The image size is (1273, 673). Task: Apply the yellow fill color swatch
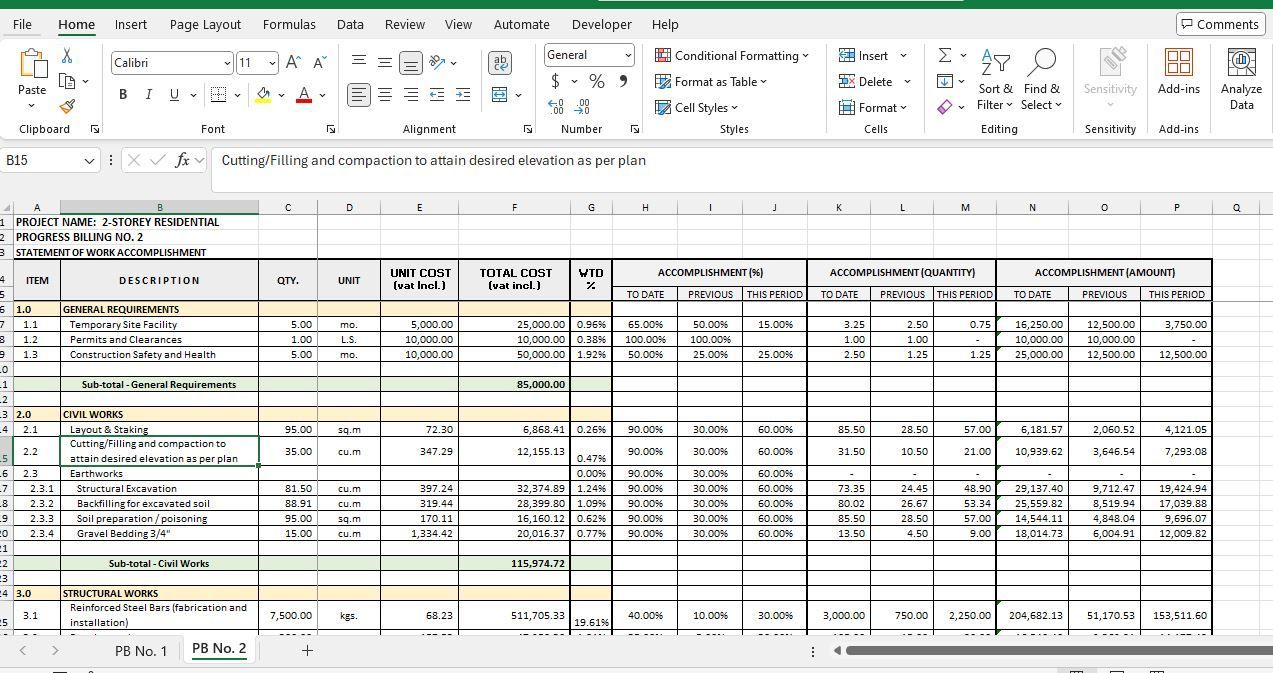point(263,95)
